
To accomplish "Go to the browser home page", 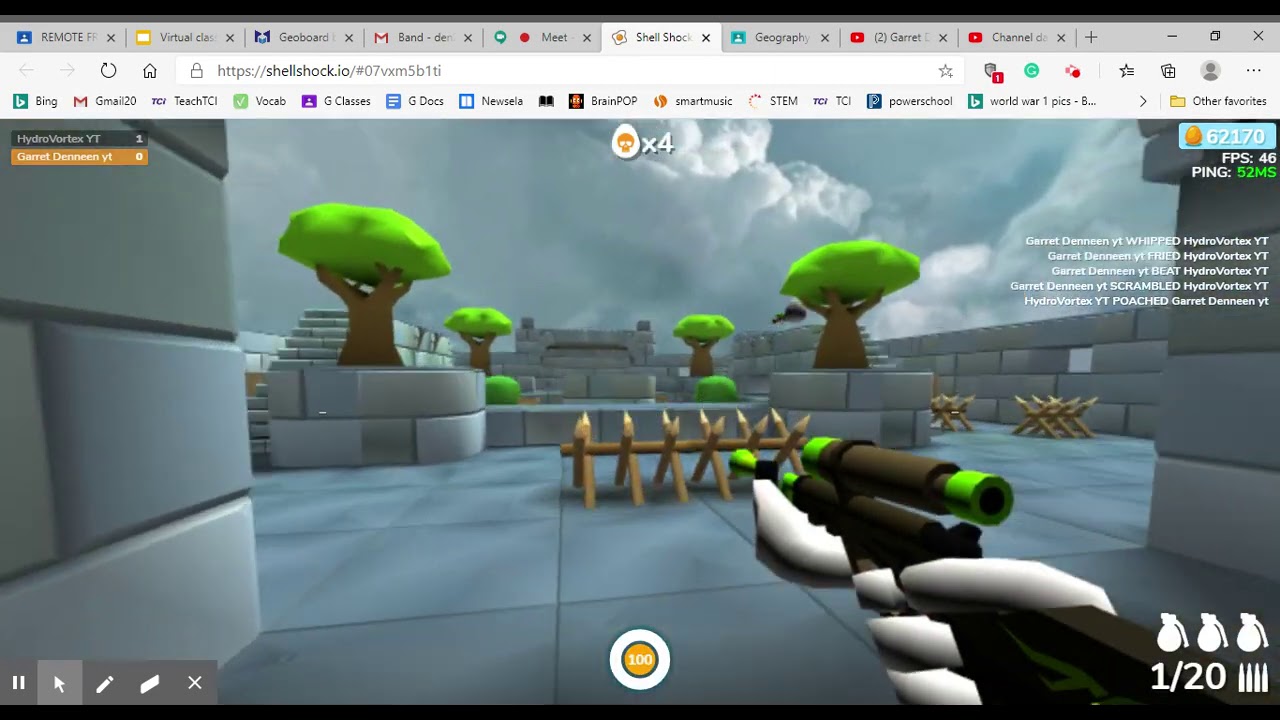I will [x=150, y=71].
